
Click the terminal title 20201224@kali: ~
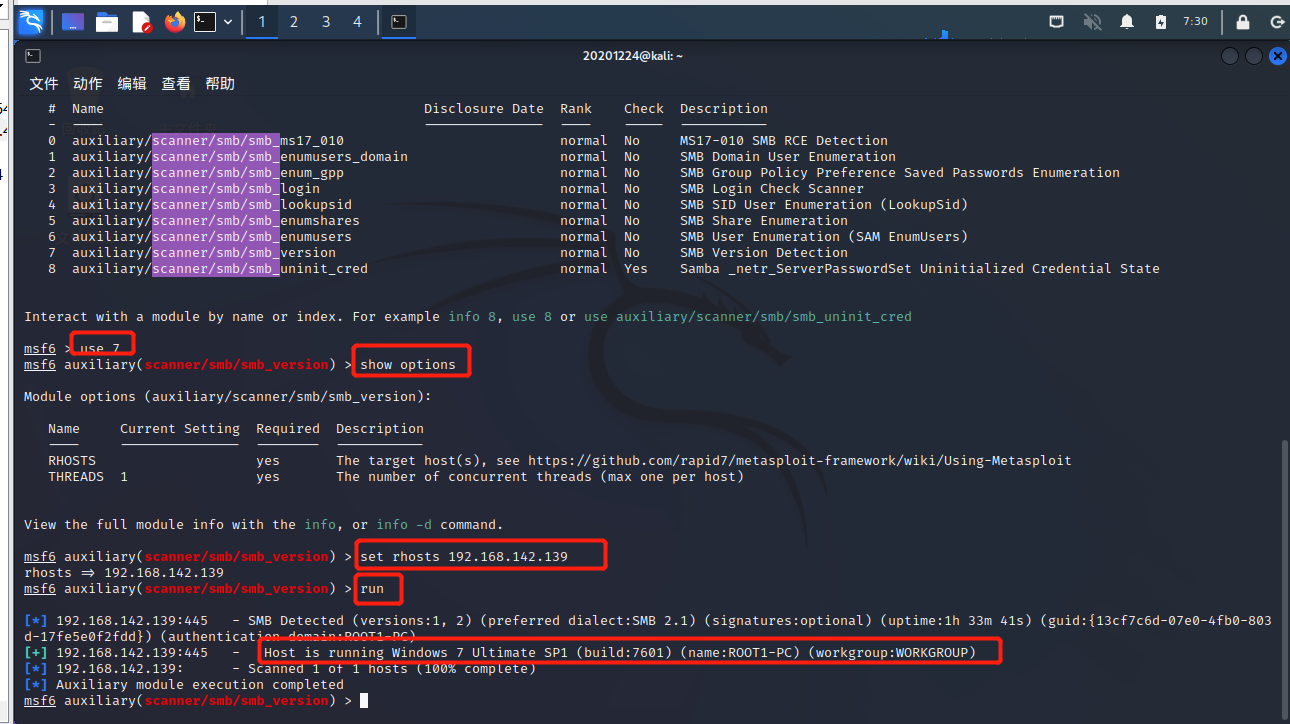coord(633,56)
